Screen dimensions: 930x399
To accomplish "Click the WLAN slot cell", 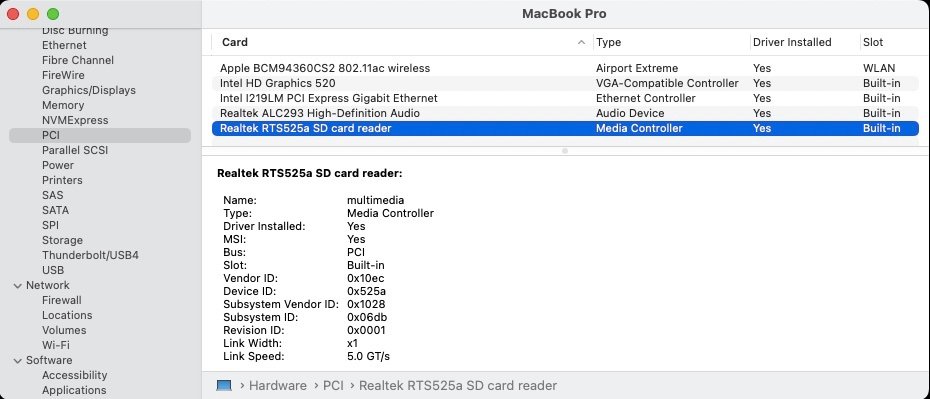I will coord(879,68).
